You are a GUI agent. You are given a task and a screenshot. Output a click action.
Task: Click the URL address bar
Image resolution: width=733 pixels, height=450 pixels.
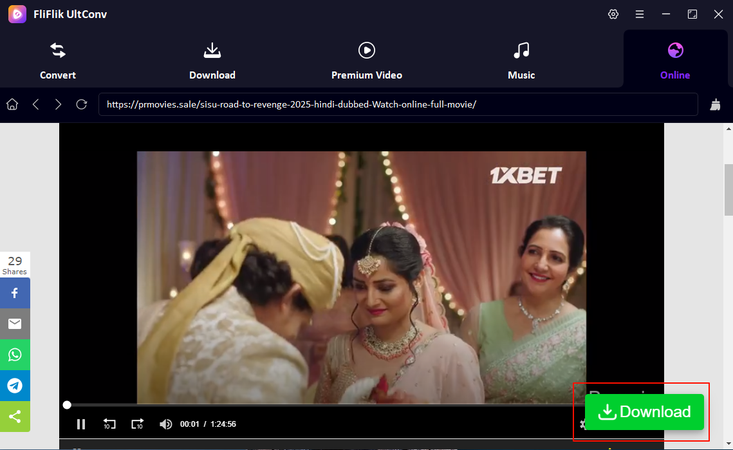tap(398, 104)
